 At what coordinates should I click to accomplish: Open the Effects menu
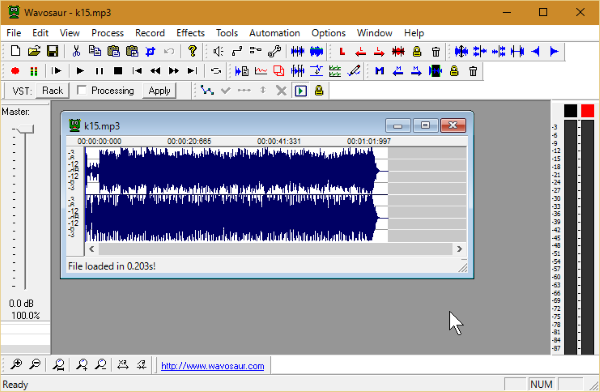pos(190,33)
